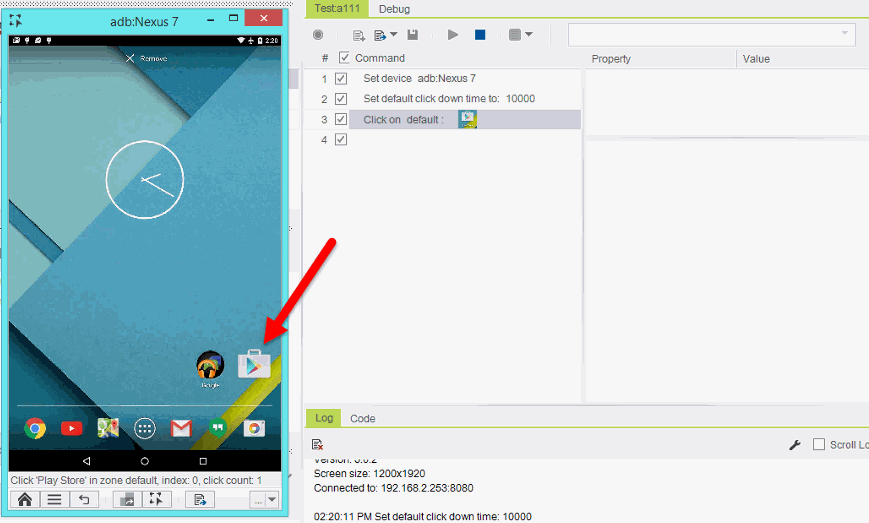The height and width of the screenshot is (523, 869).
Task: Clear the log with the delete log icon
Action: tap(317, 444)
